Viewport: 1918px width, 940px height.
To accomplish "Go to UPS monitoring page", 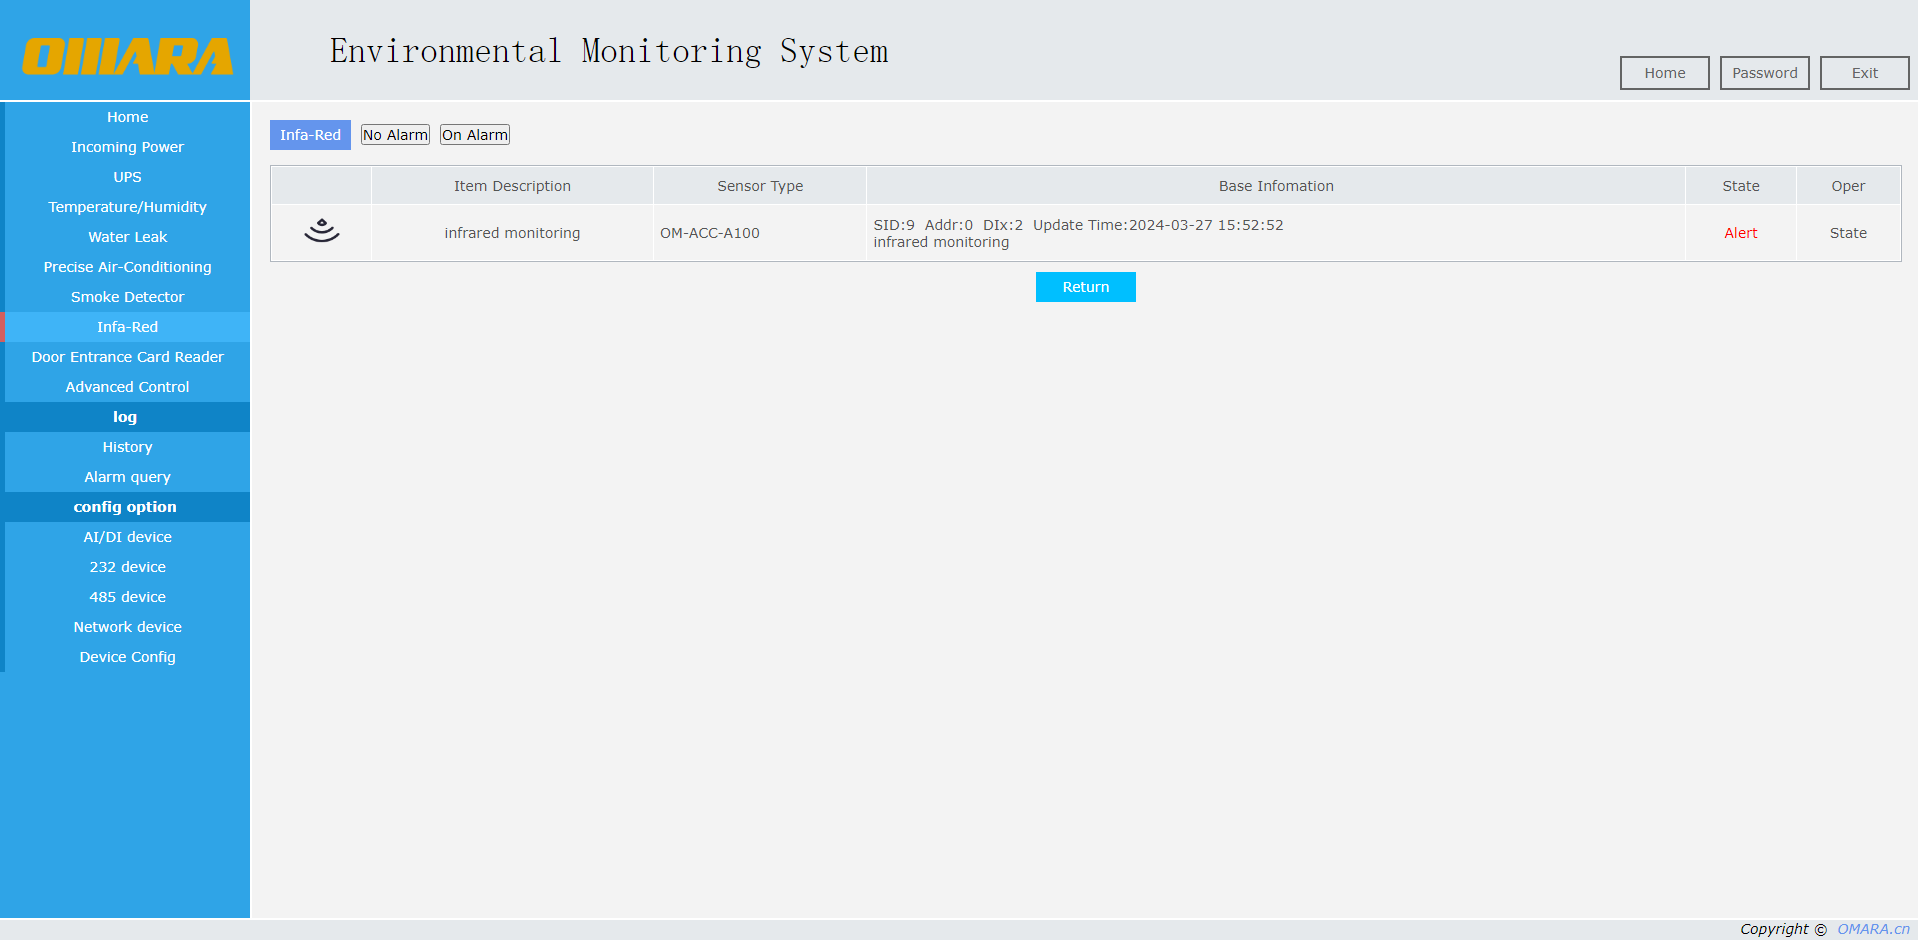I will [127, 177].
